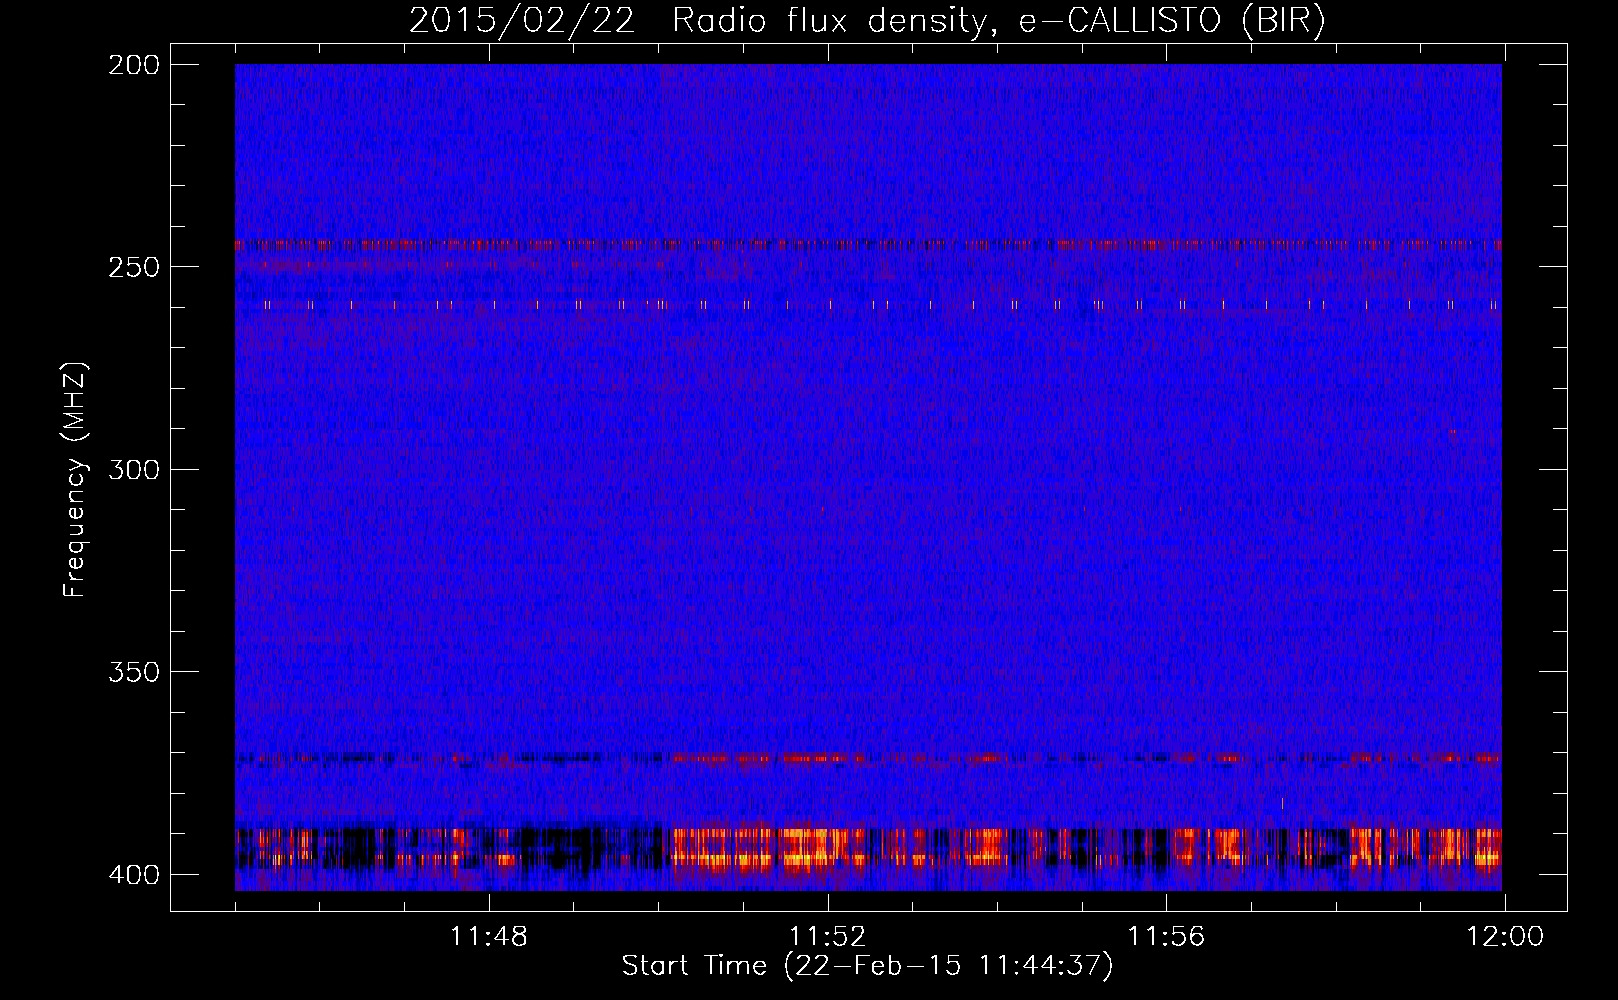This screenshot has width=1618, height=1000.
Task: Click the thin red band near 372 MHz
Action: (x=868, y=758)
